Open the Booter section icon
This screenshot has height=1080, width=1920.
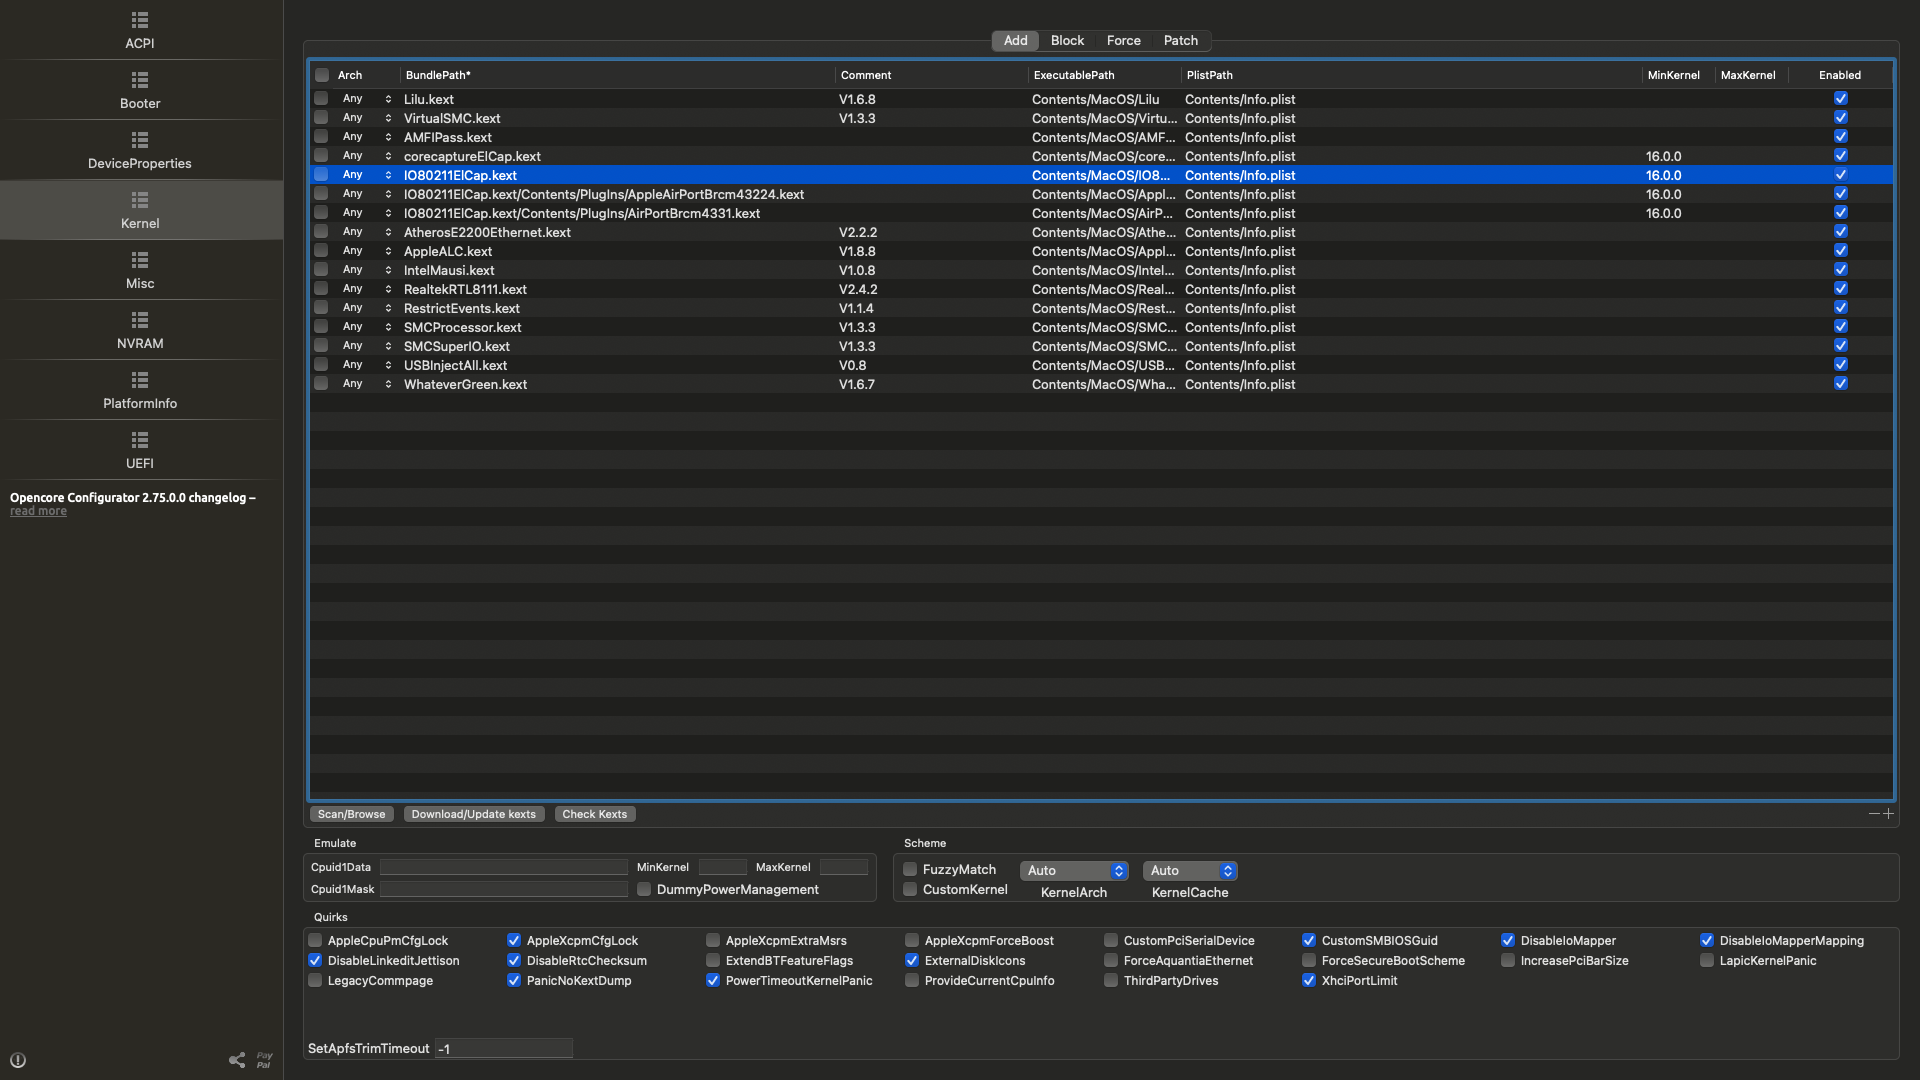point(139,80)
